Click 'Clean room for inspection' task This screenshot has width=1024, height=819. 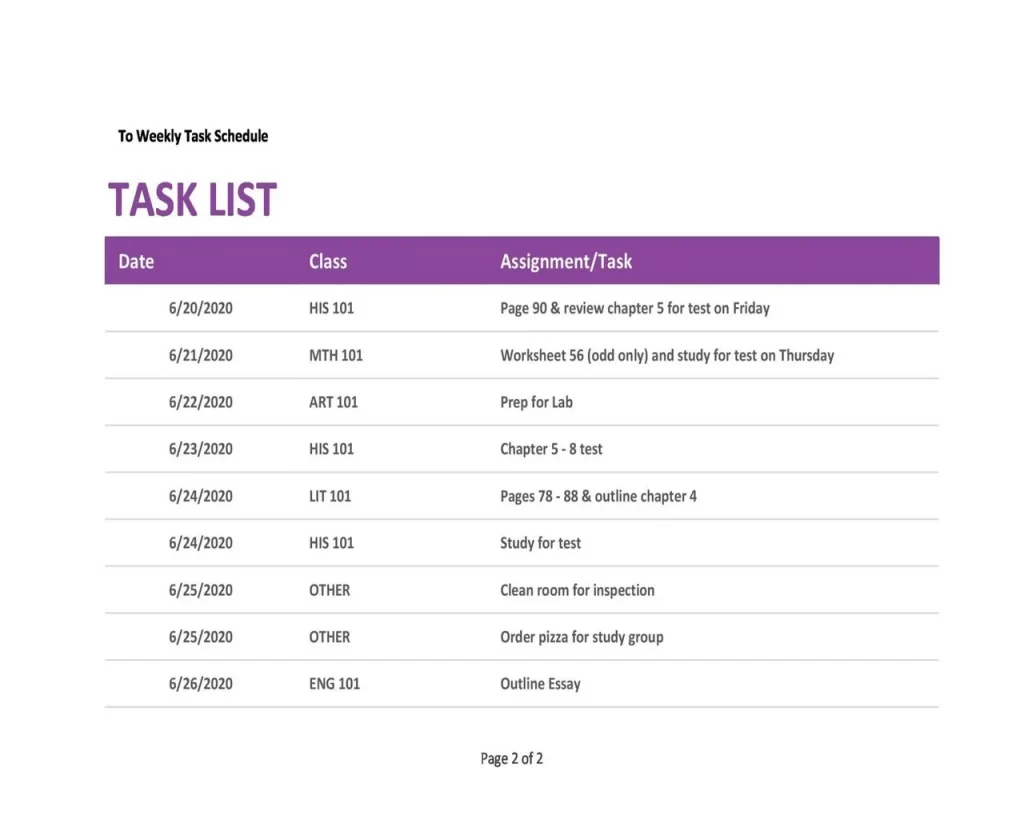[x=577, y=590]
